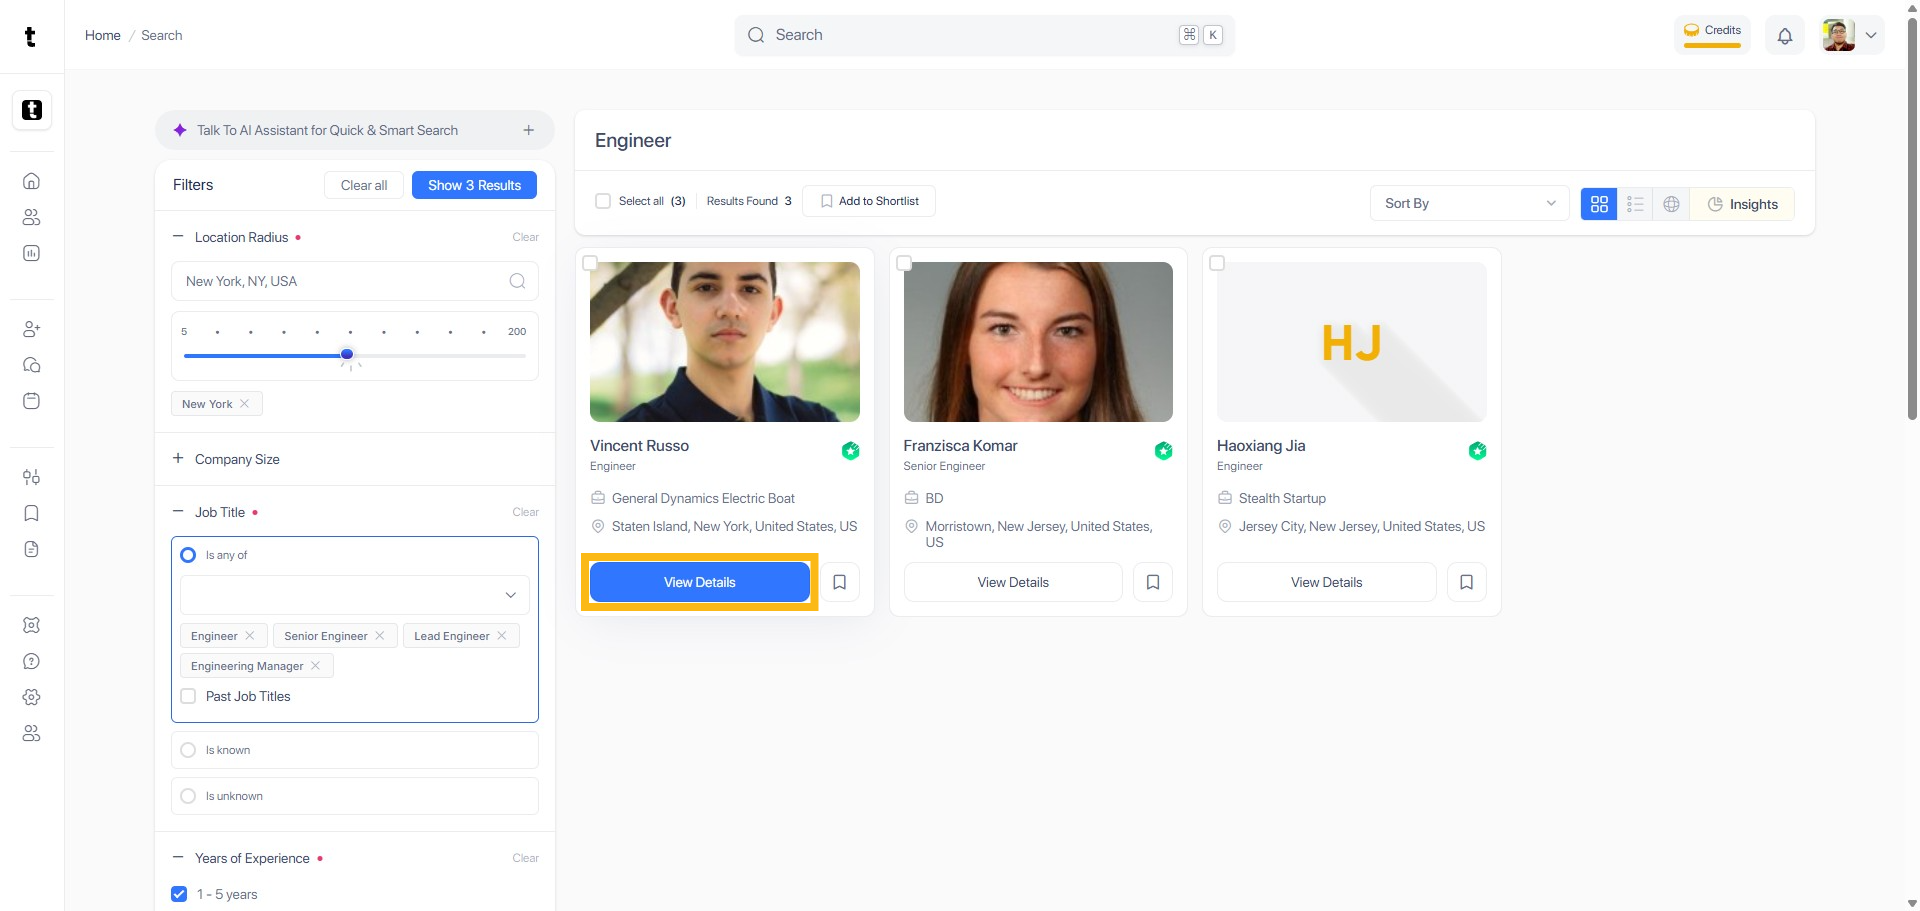Bookmark Haoxiang Jia's profile card
Image resolution: width=1920 pixels, height=911 pixels.
coord(1467,582)
